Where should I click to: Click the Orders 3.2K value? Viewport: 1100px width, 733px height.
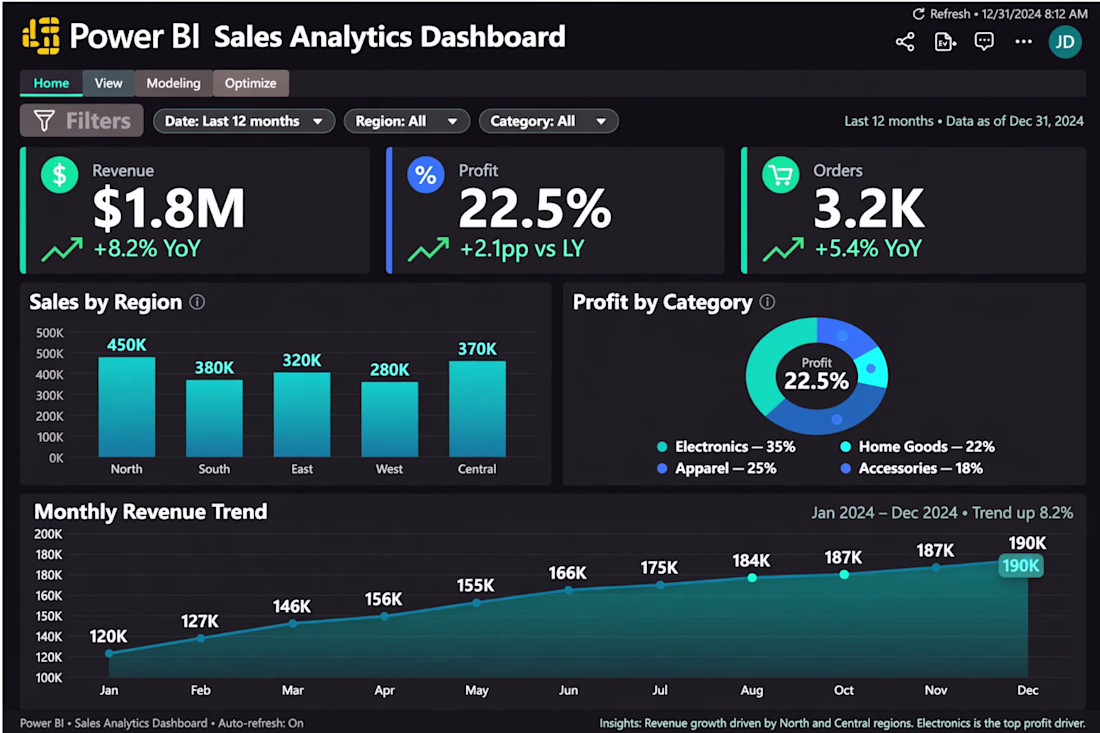869,209
